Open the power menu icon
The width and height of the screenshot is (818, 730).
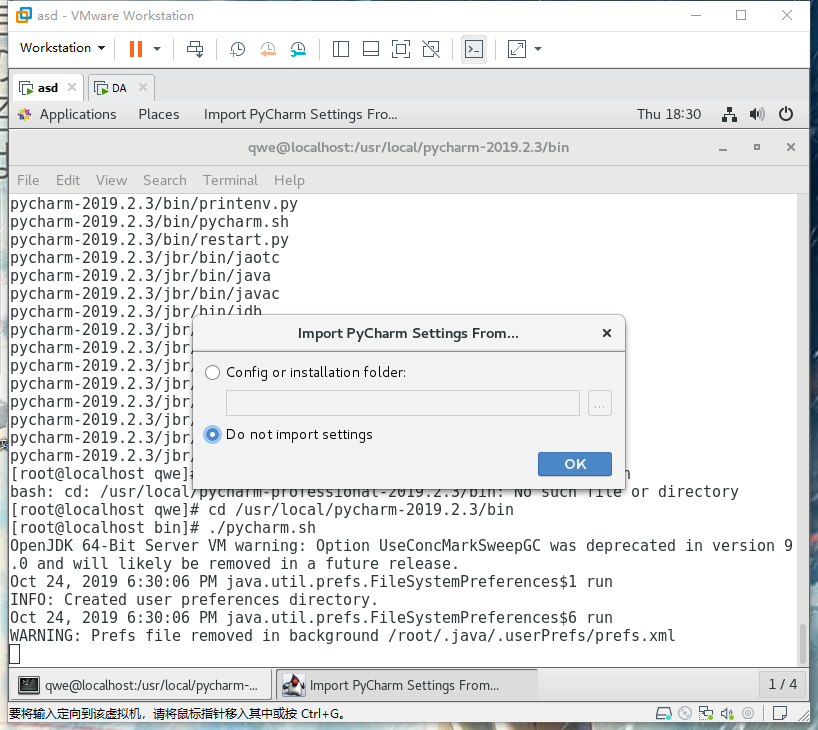(786, 114)
